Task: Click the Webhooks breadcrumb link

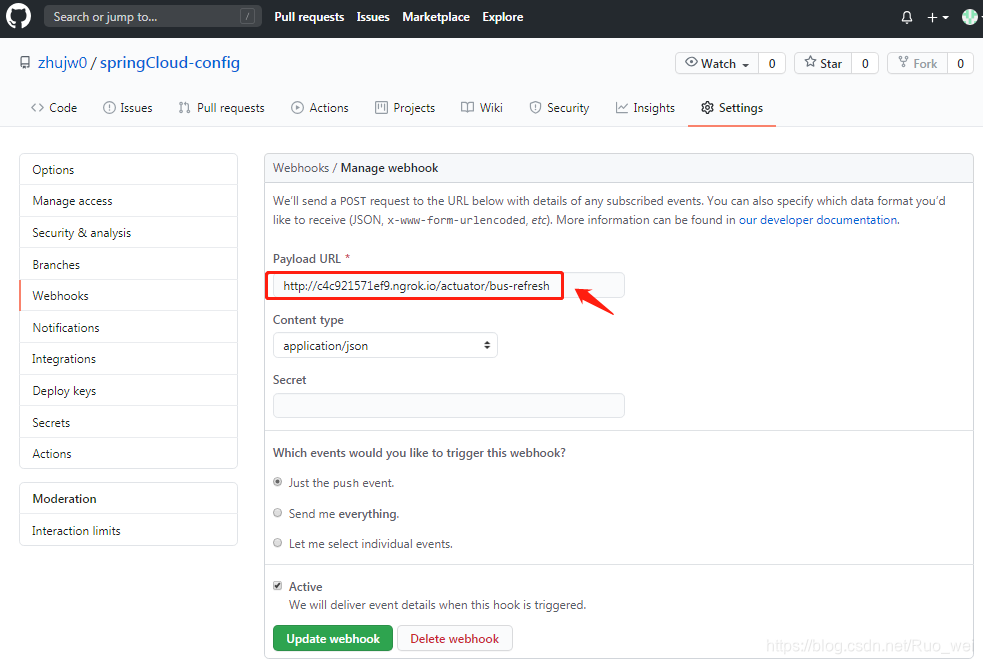Action: [301, 168]
